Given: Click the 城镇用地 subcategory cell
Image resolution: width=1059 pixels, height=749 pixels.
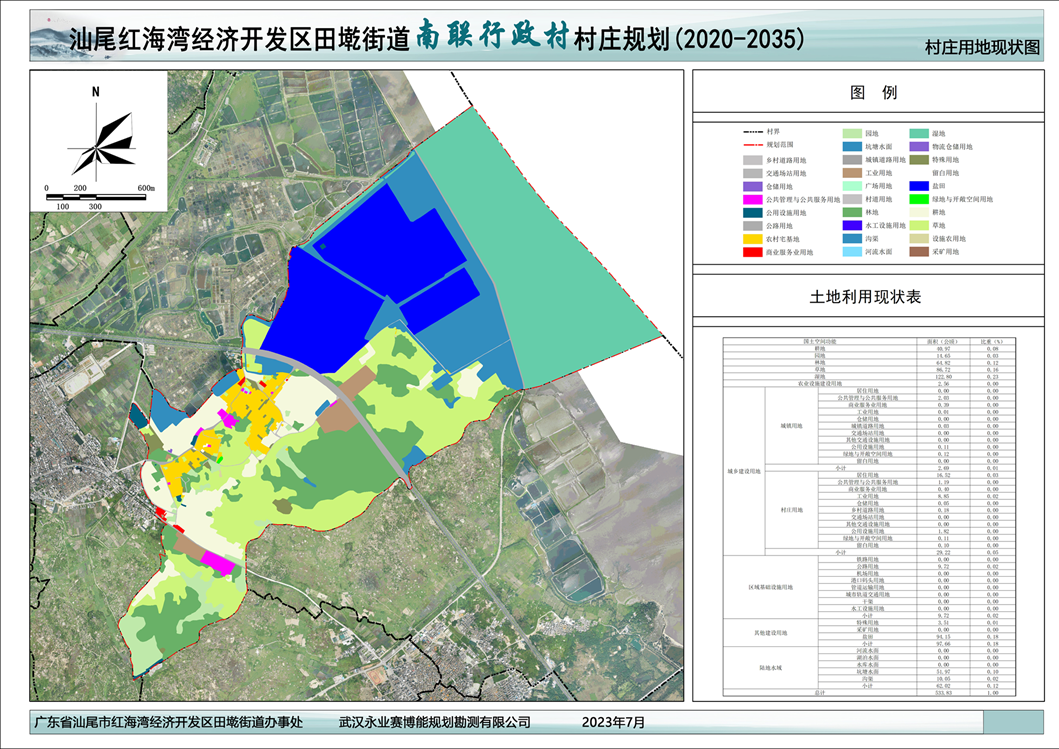Looking at the screenshot, I should 791,425.
